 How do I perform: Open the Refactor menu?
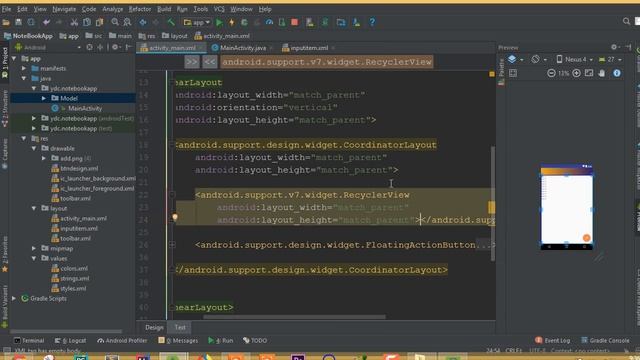(x=140, y=9)
